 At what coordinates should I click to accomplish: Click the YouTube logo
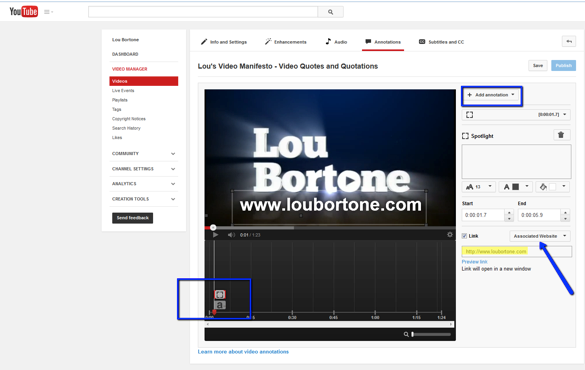[x=24, y=12]
